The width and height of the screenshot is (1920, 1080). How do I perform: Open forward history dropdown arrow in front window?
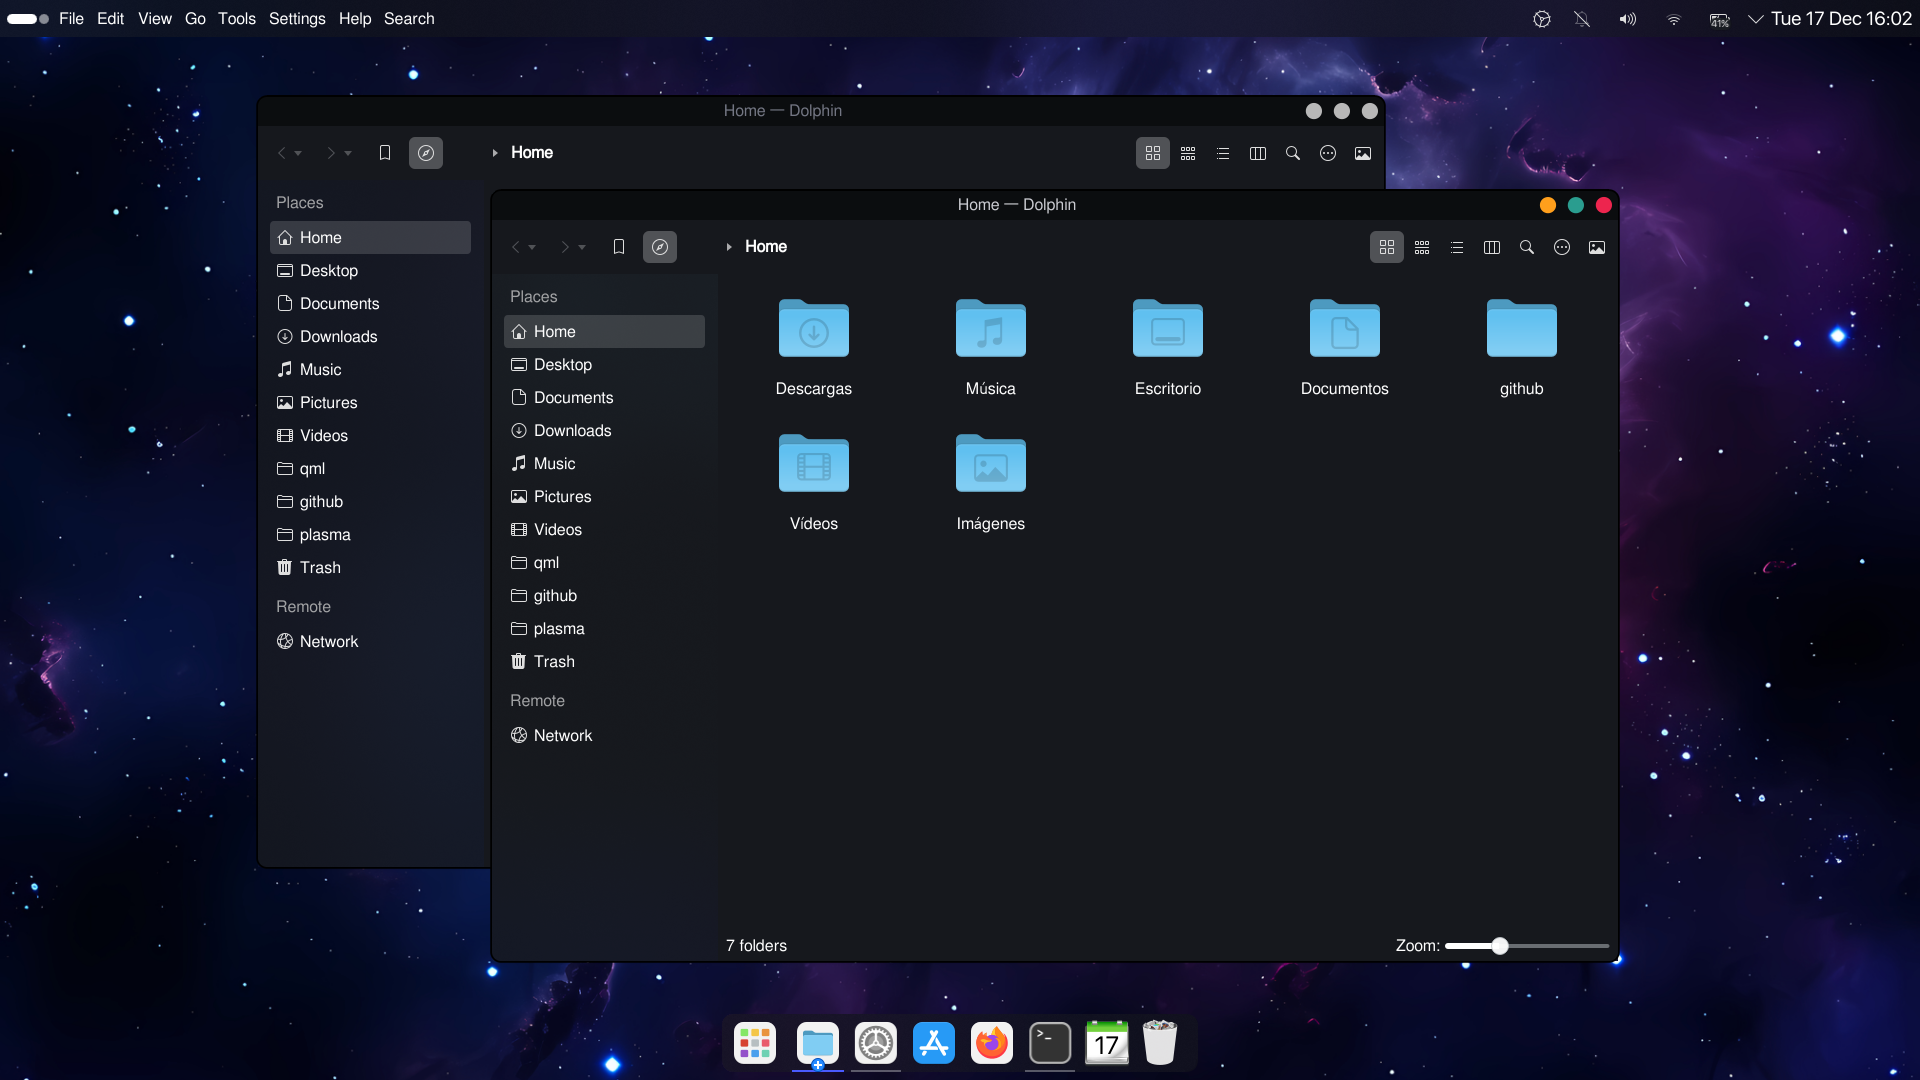tap(582, 247)
